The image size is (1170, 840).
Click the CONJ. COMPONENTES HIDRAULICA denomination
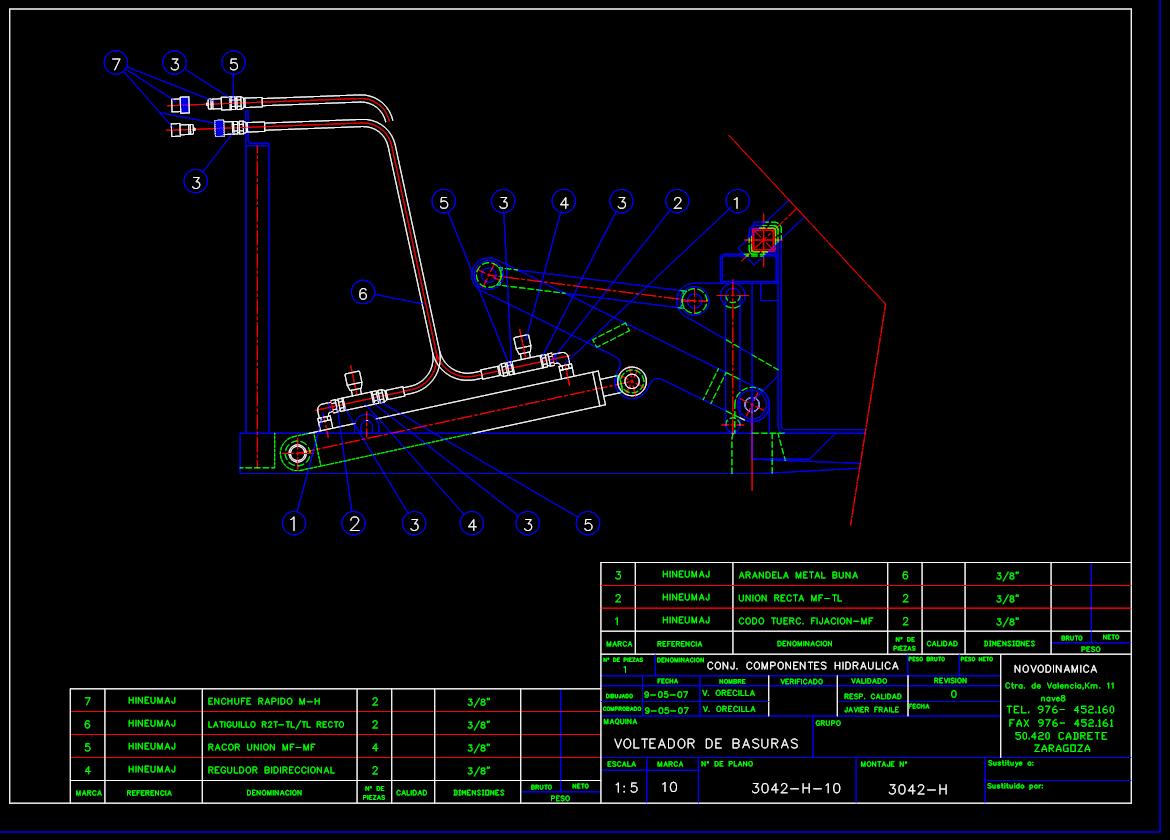point(803,665)
